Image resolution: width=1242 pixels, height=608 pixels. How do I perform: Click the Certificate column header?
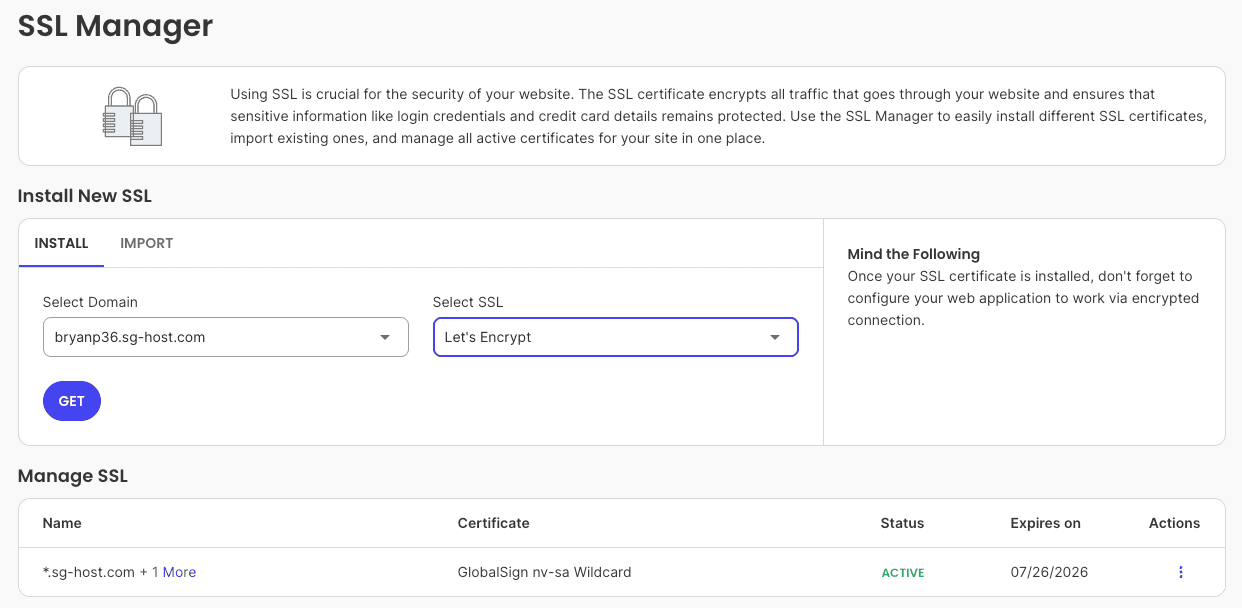pyautogui.click(x=493, y=523)
